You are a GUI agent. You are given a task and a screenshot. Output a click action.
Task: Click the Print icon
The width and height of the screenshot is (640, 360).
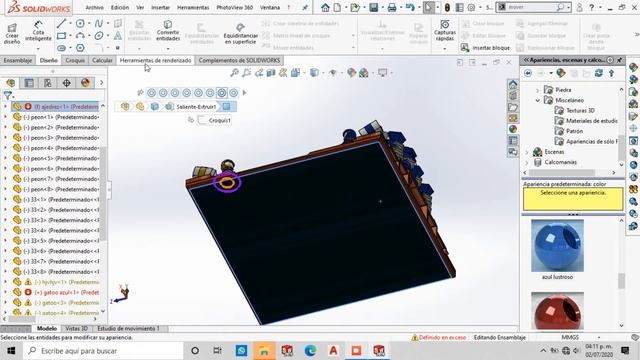point(392,7)
